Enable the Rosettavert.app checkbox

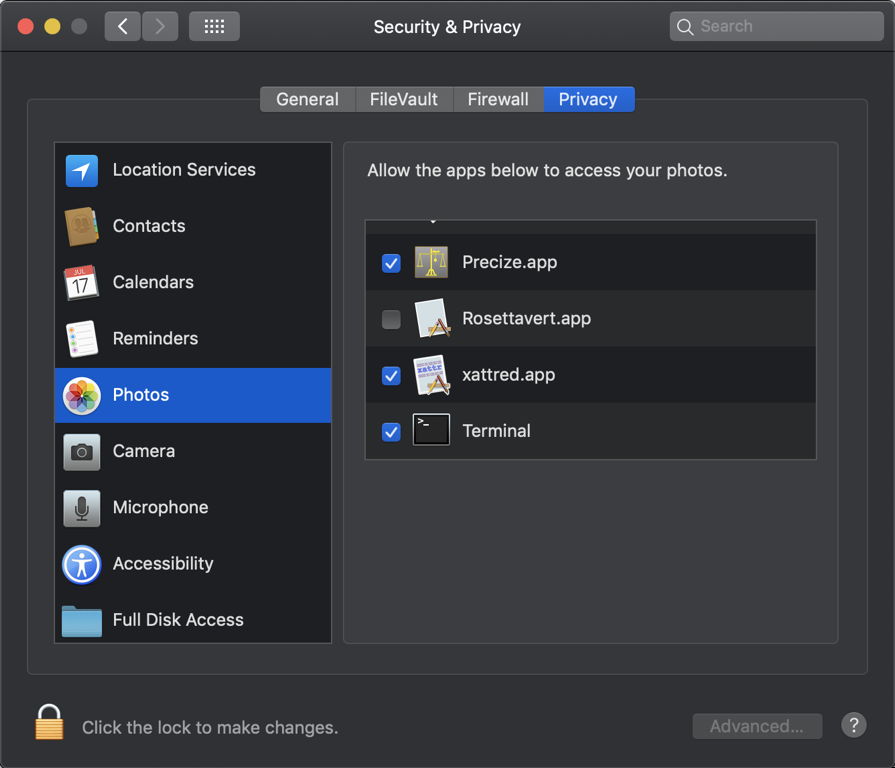[391, 319]
